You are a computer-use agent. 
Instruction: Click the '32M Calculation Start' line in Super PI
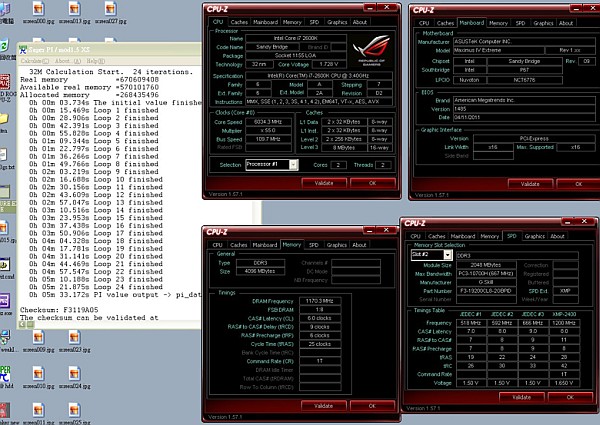coord(111,72)
